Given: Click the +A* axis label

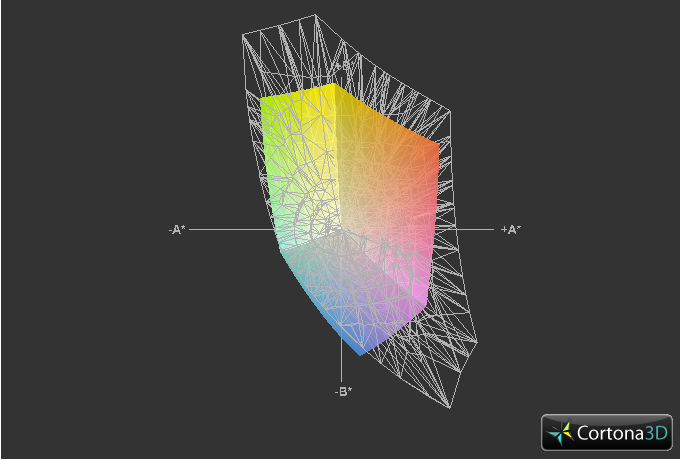Looking at the screenshot, I should (511, 229).
